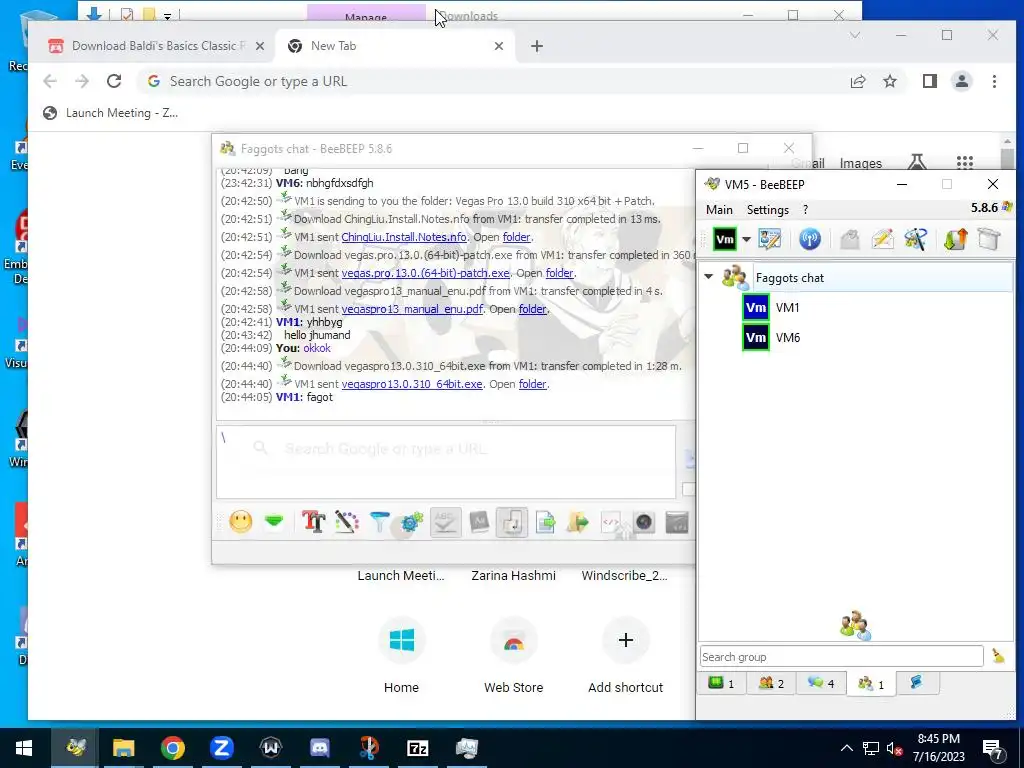Click the Vm user status avatar button
Image resolution: width=1024 pixels, height=768 pixels.
point(724,240)
